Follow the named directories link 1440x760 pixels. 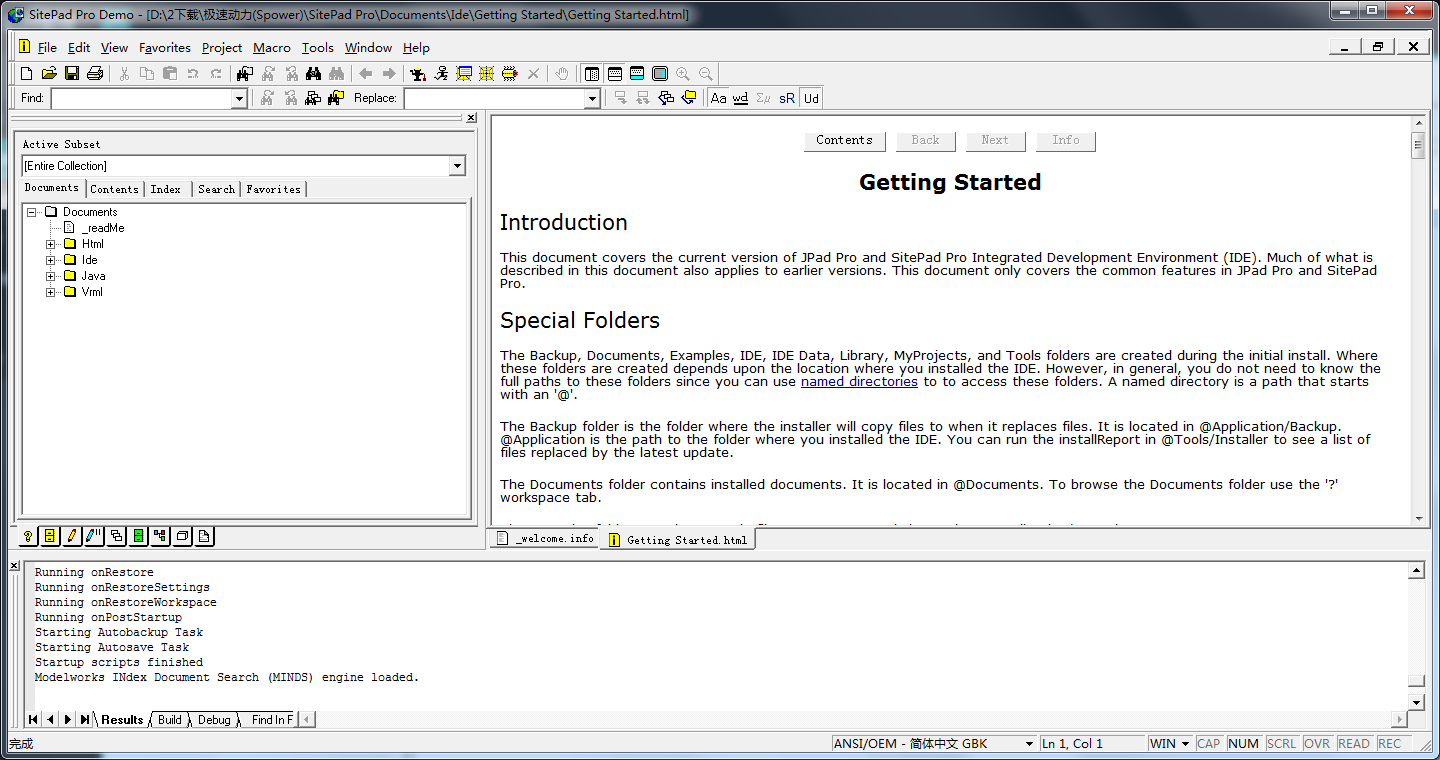tap(859, 381)
